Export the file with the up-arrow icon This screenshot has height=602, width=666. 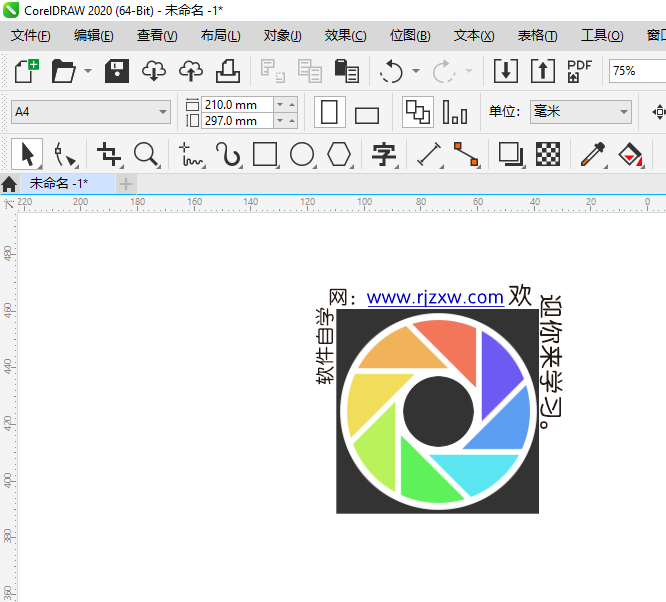[543, 71]
